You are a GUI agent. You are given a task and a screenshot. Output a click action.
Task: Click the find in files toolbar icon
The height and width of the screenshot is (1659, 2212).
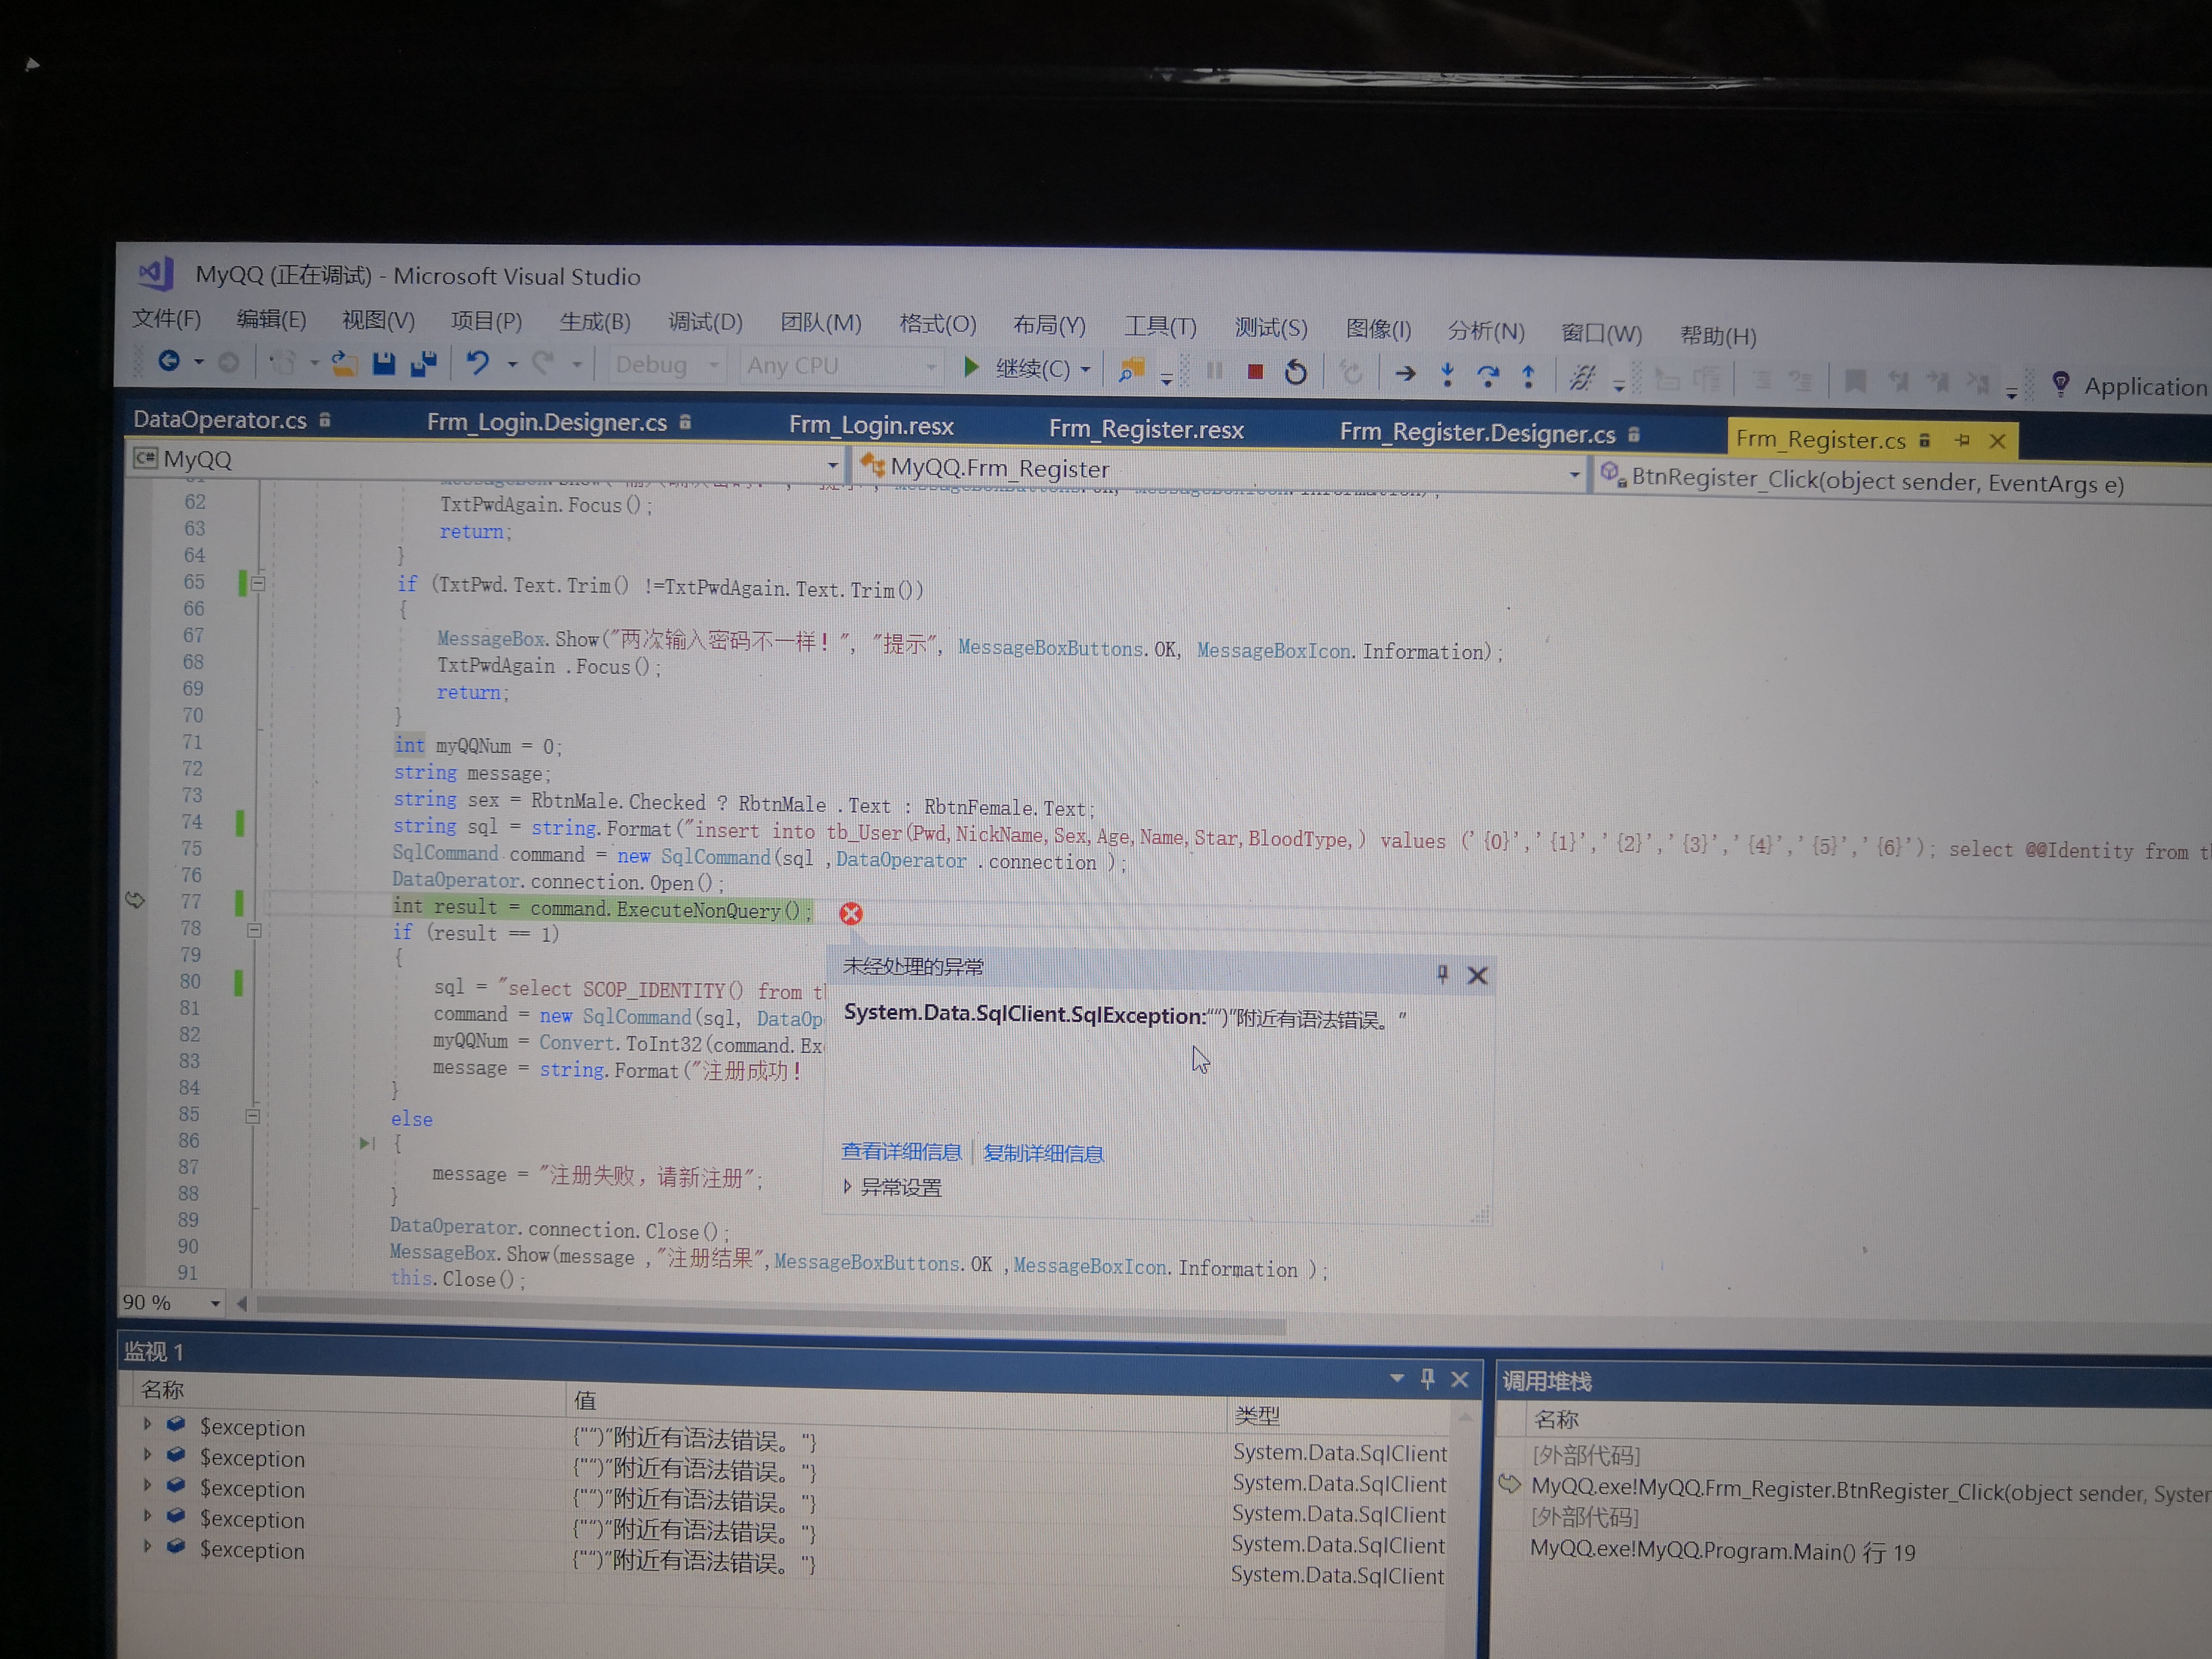tap(1131, 370)
